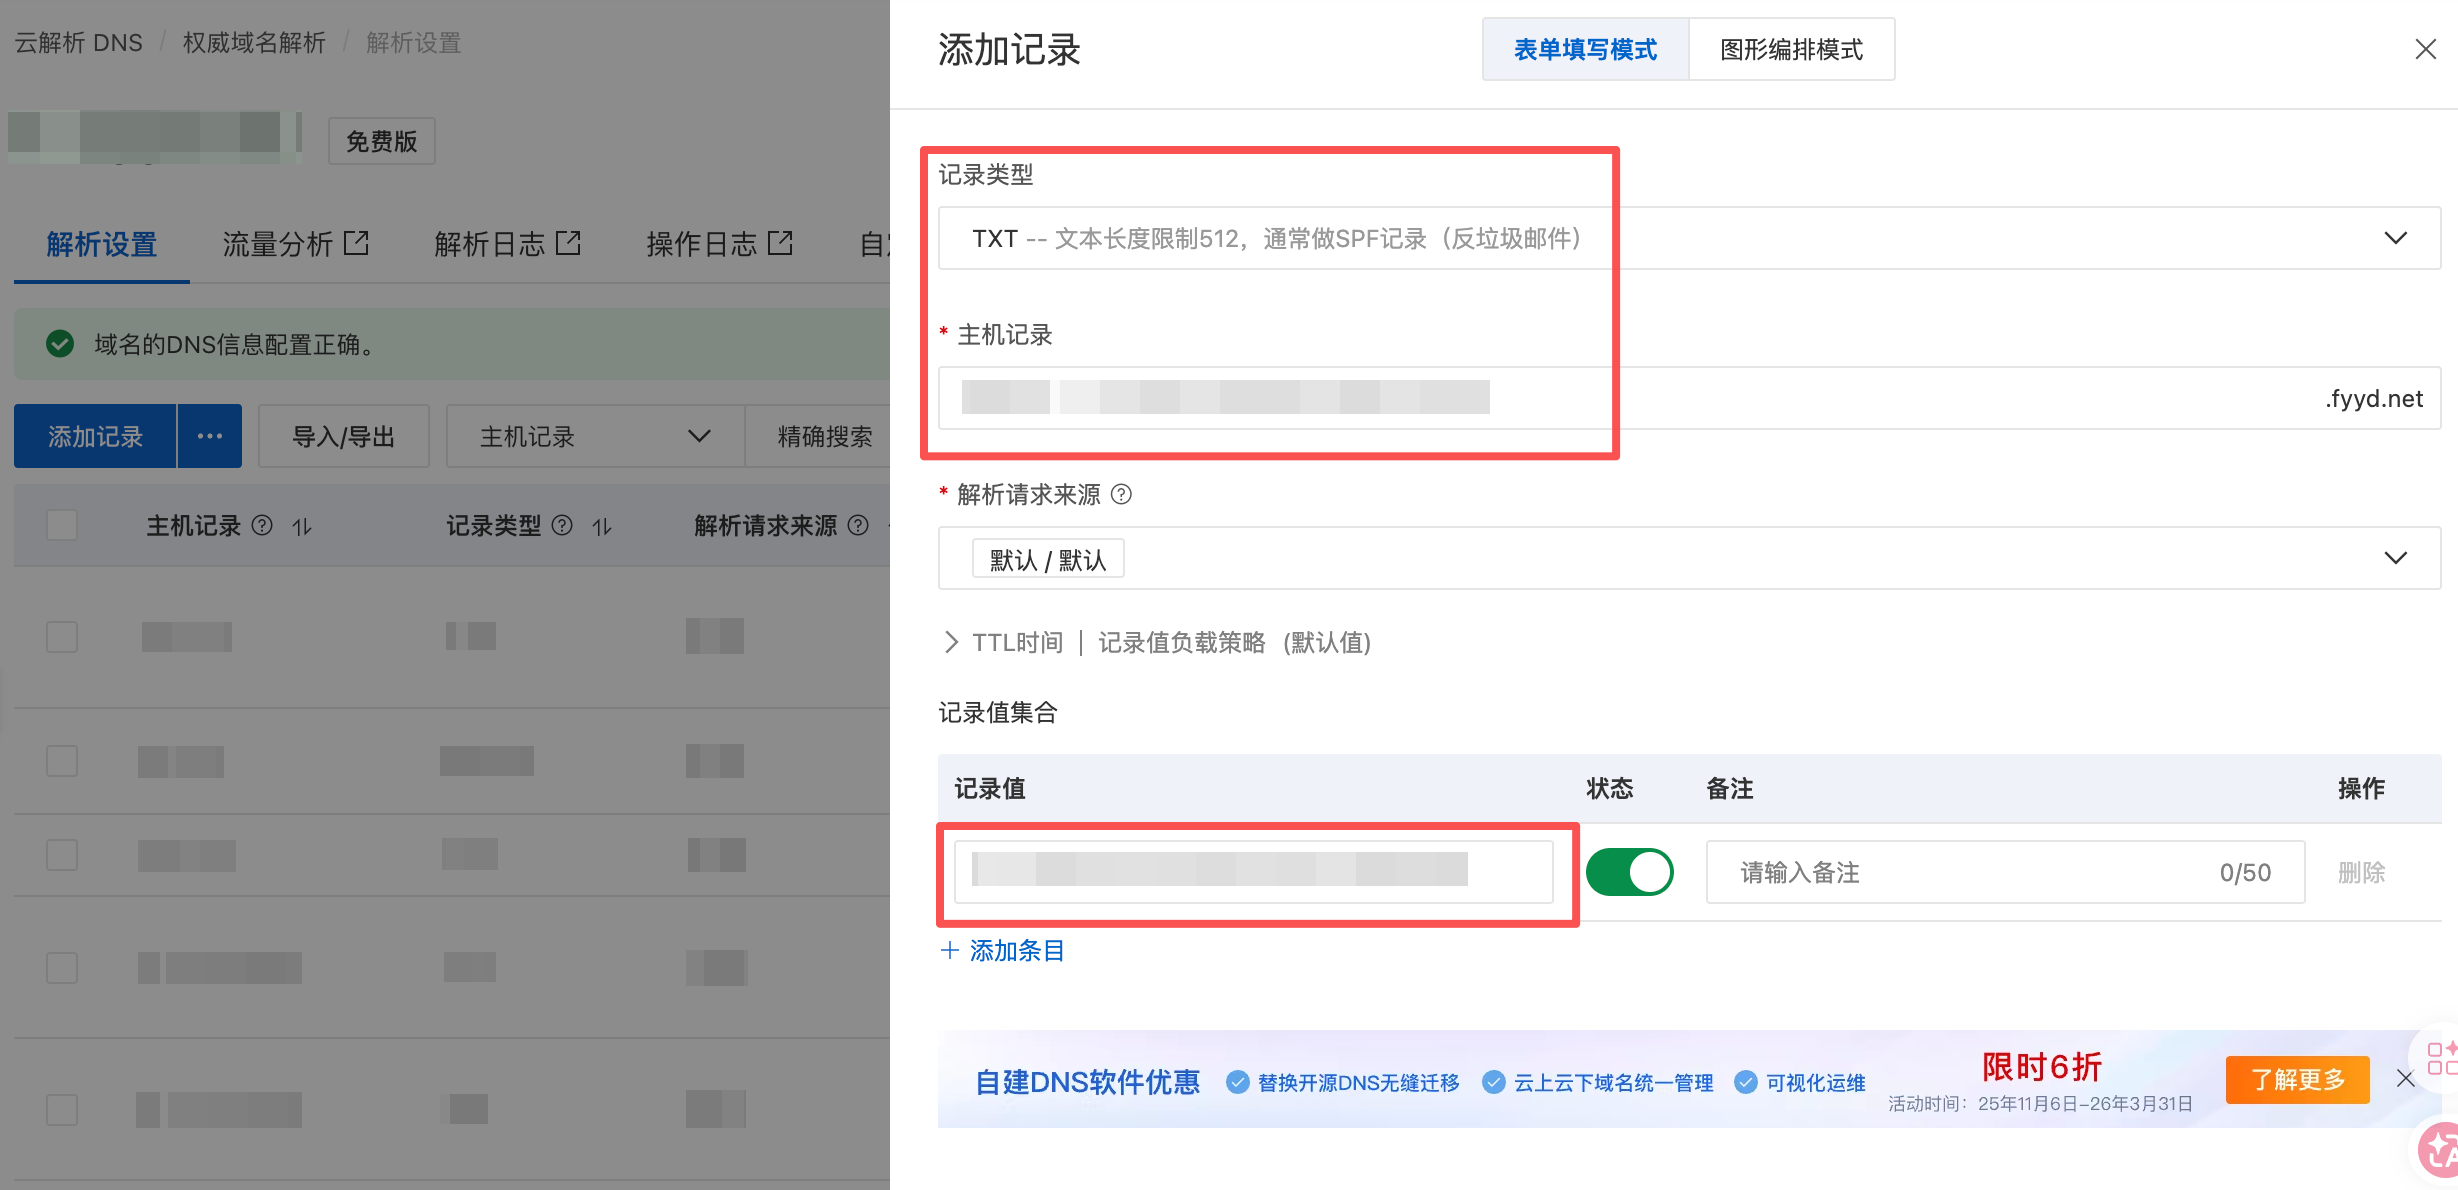Sort by 主机记录 column

click(302, 526)
